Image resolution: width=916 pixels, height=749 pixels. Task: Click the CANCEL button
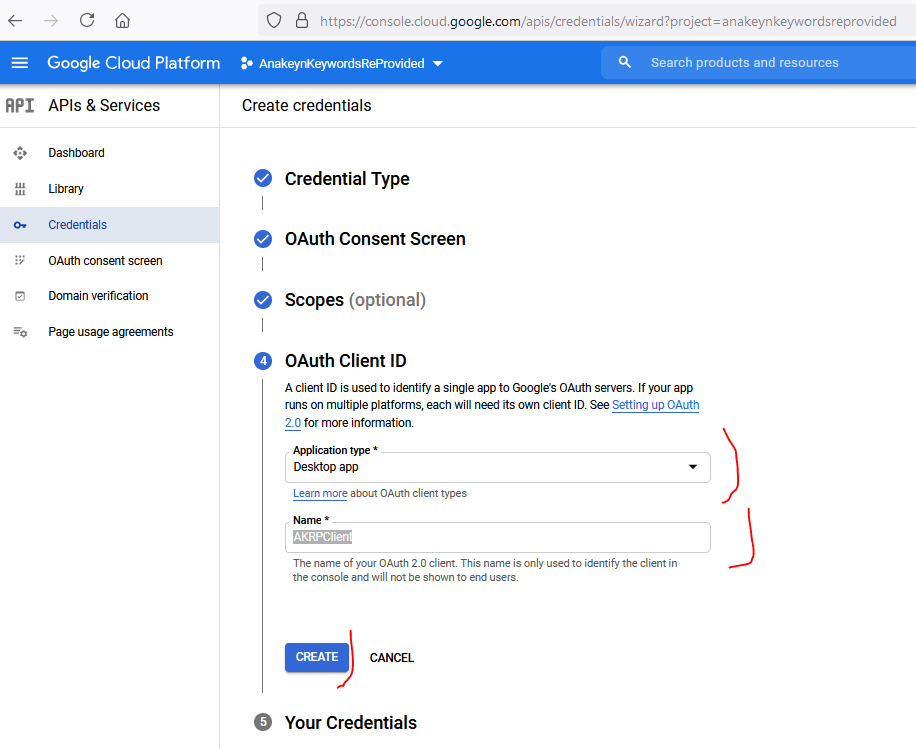click(392, 658)
